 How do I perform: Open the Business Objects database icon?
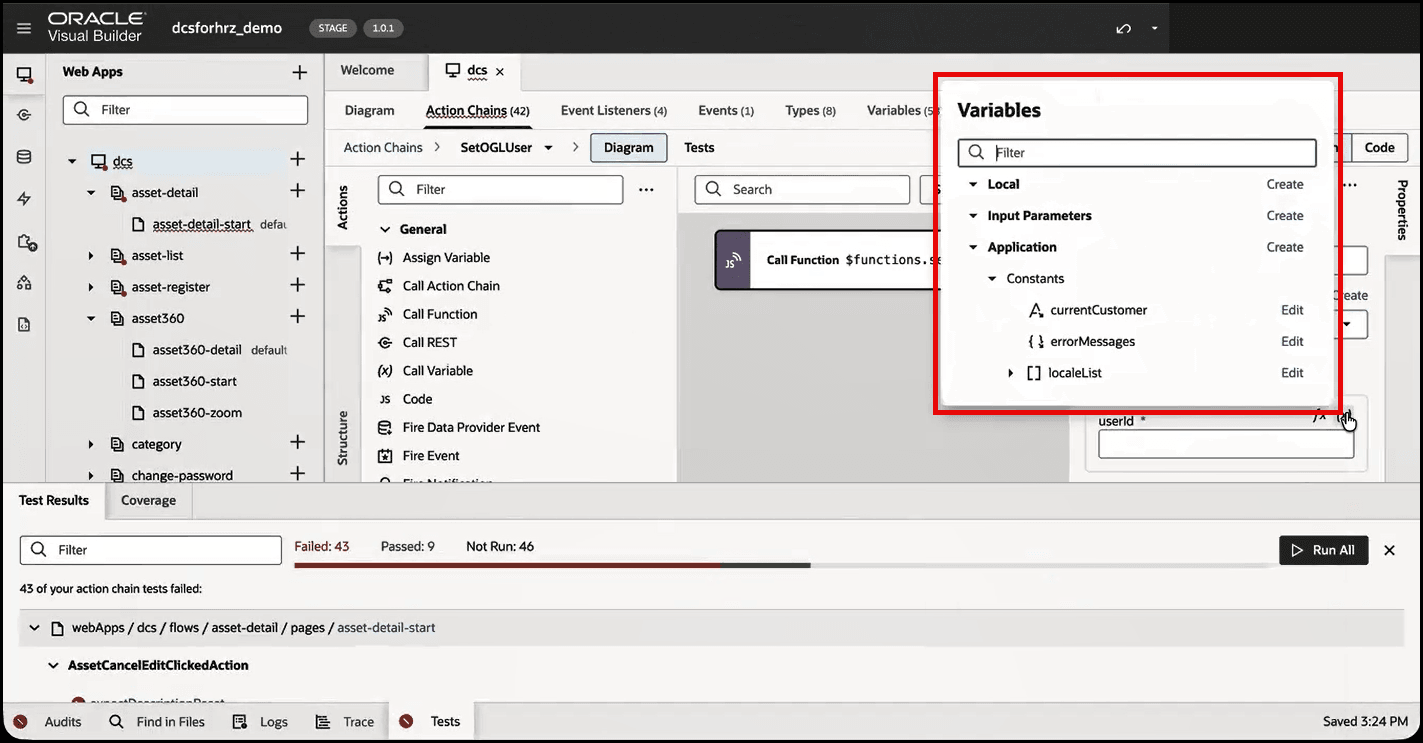[24, 157]
